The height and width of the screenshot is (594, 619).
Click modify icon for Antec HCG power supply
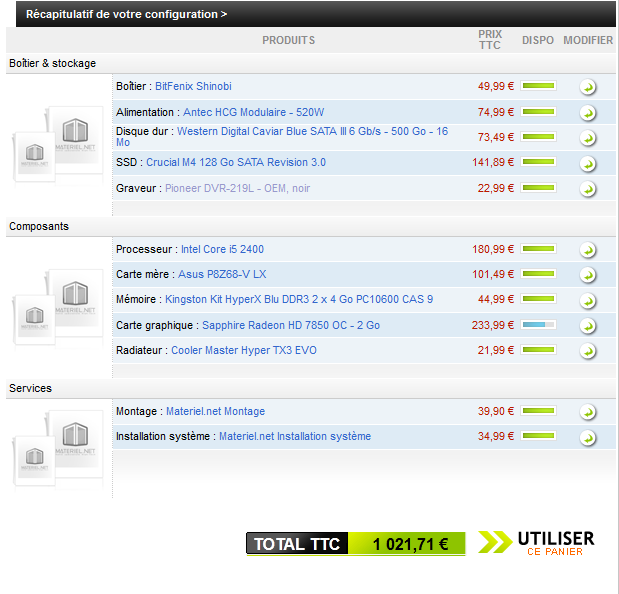(588, 113)
